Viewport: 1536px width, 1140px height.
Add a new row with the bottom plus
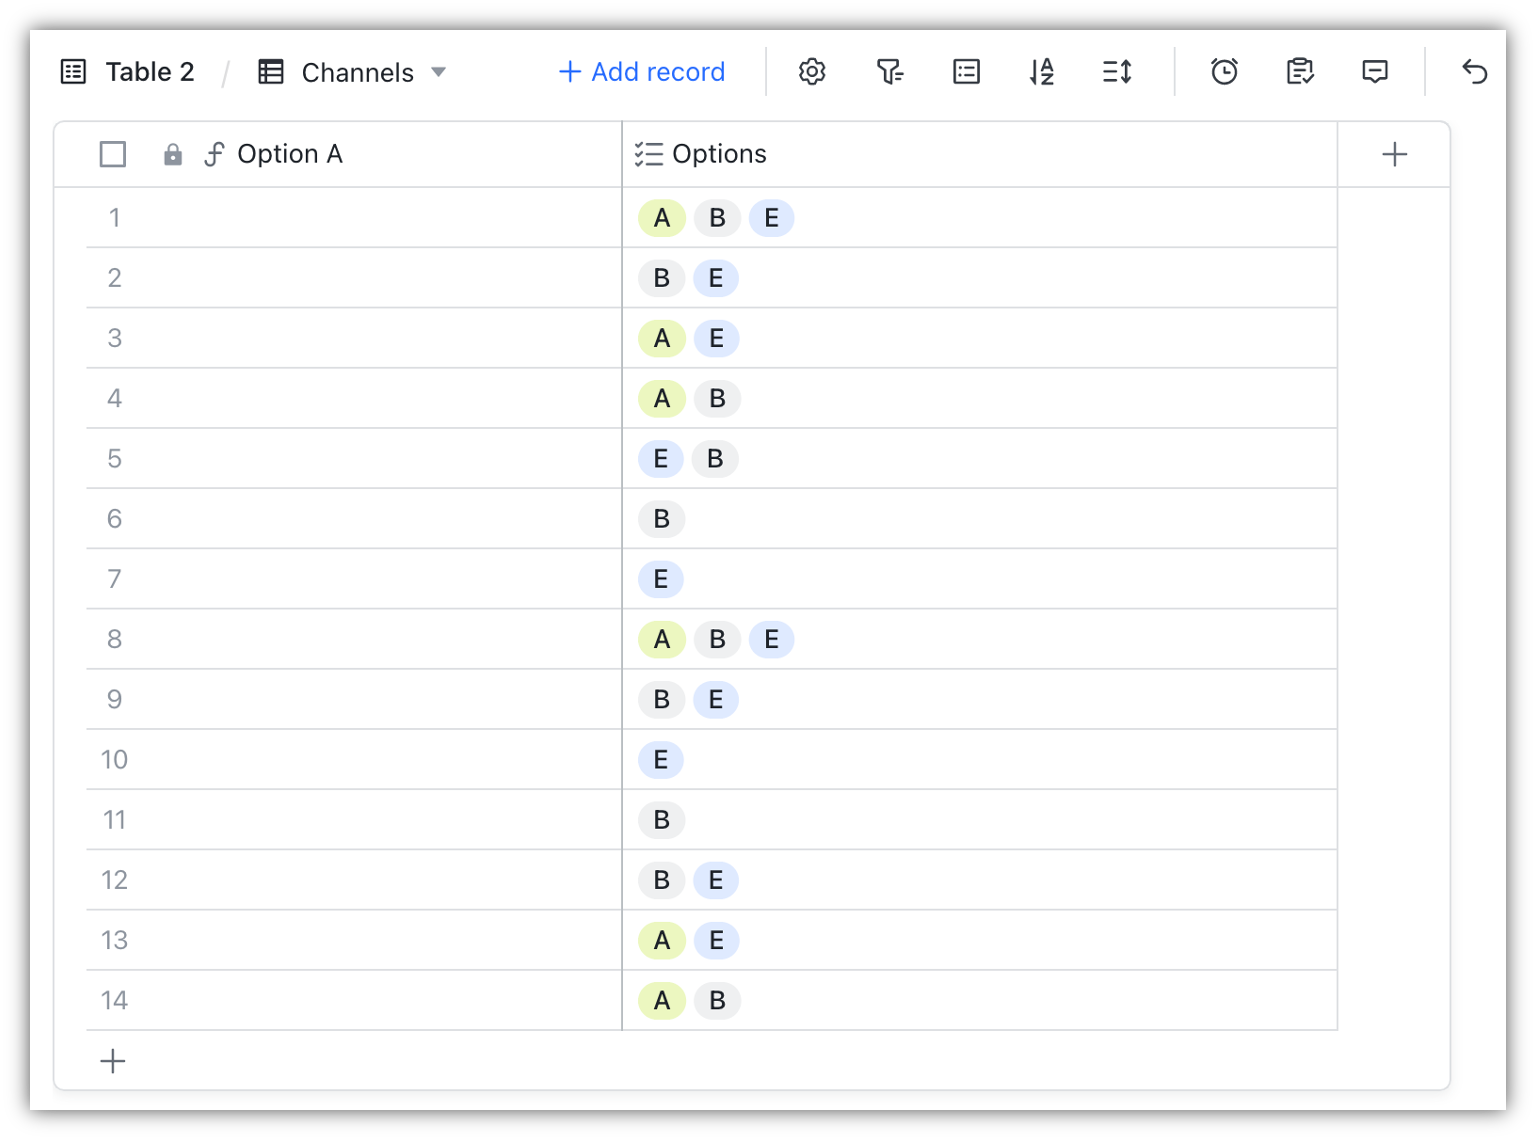(113, 1061)
